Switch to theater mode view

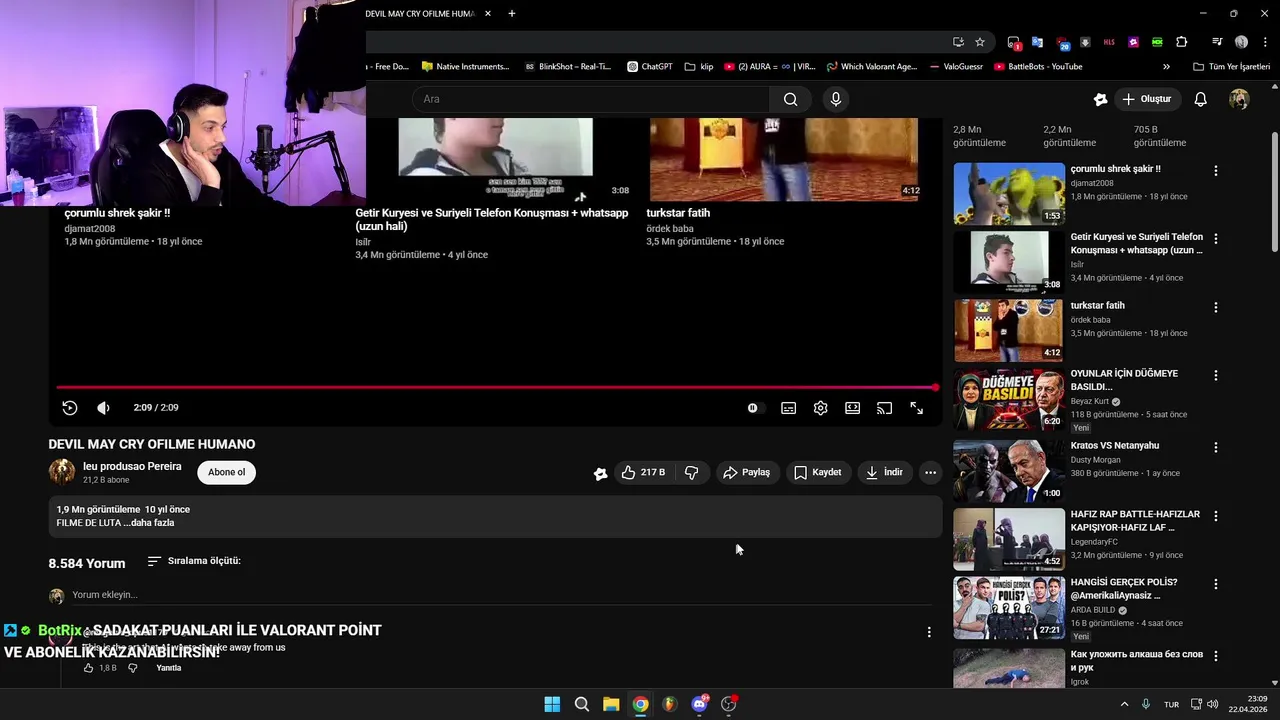(x=852, y=408)
